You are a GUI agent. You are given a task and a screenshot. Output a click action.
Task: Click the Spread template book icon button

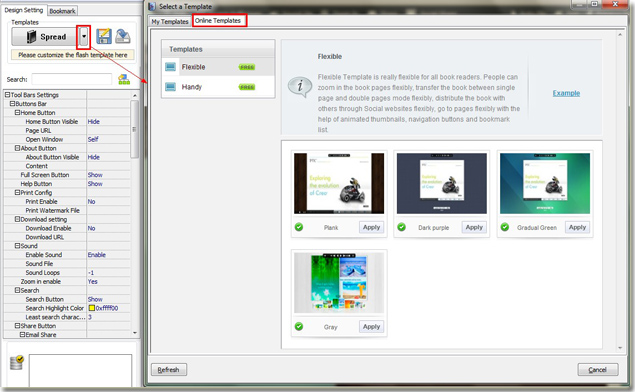coord(44,37)
